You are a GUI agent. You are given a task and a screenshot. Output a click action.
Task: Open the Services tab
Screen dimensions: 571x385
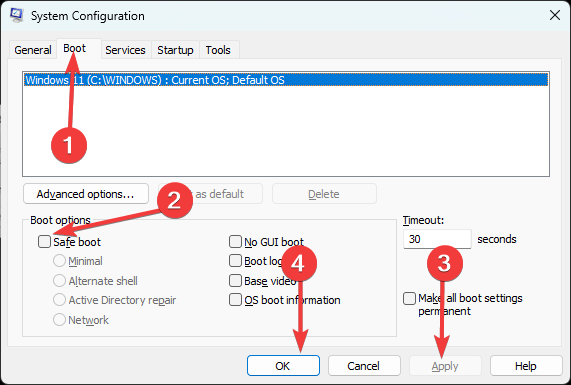pos(125,50)
